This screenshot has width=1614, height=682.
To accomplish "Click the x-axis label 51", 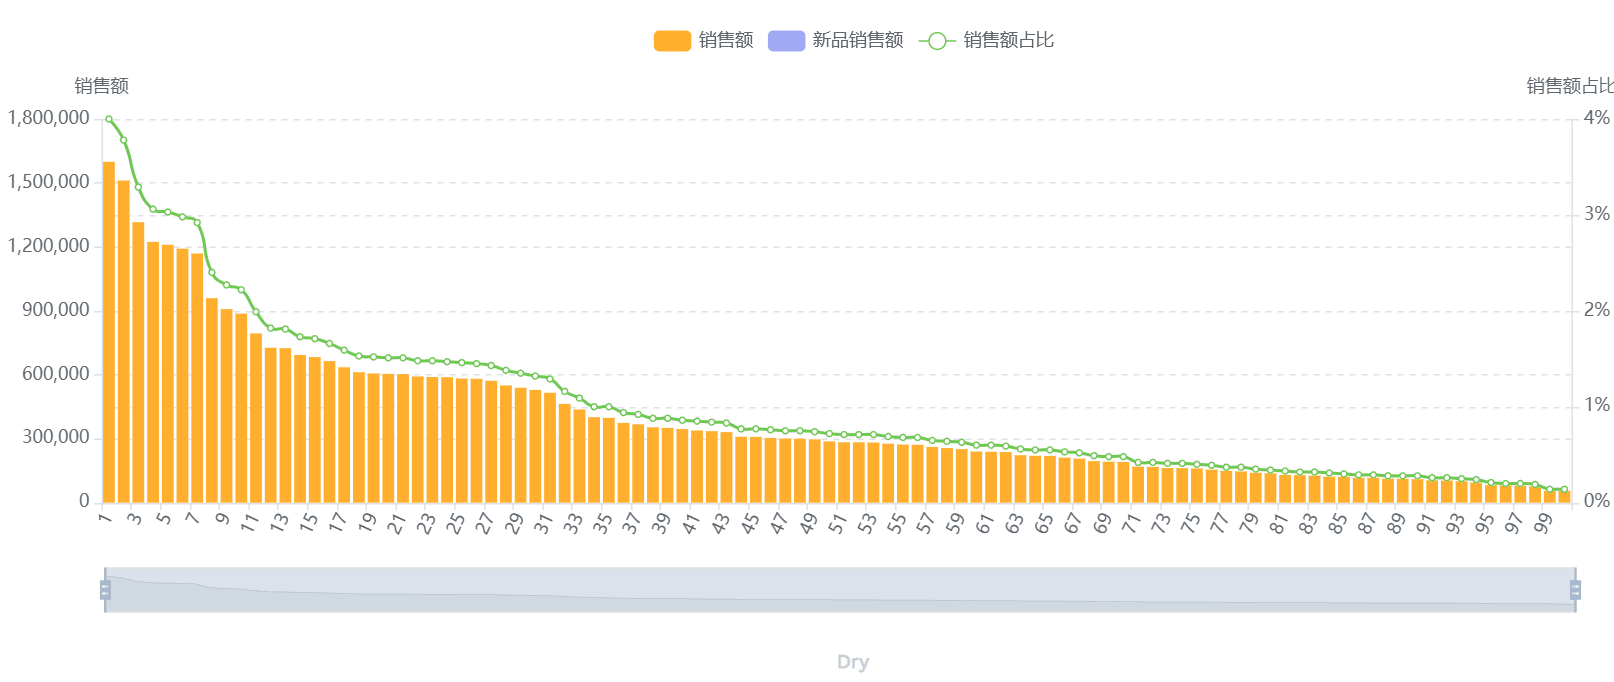I will (x=838, y=523).
